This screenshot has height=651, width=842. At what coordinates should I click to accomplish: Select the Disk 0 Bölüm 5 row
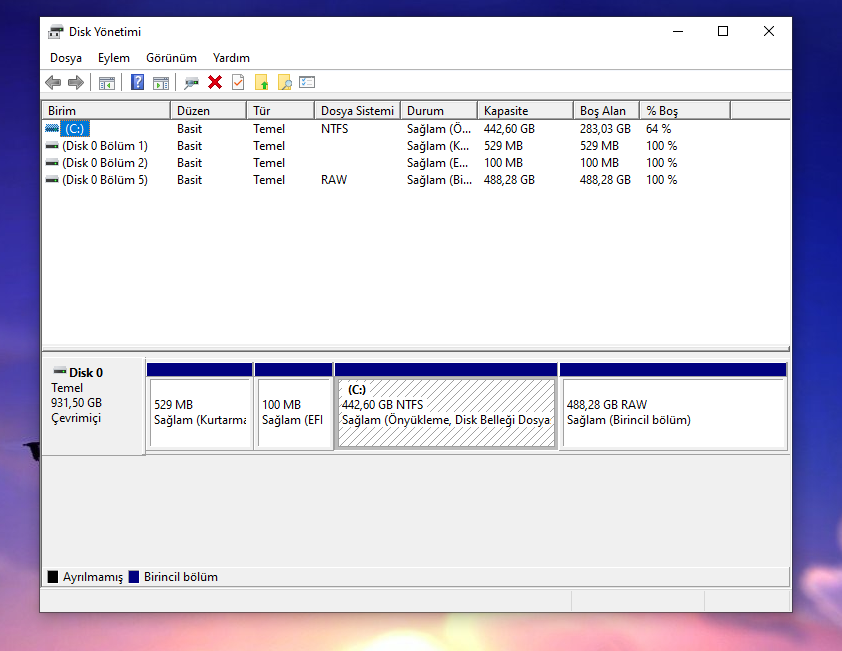[x=104, y=180]
